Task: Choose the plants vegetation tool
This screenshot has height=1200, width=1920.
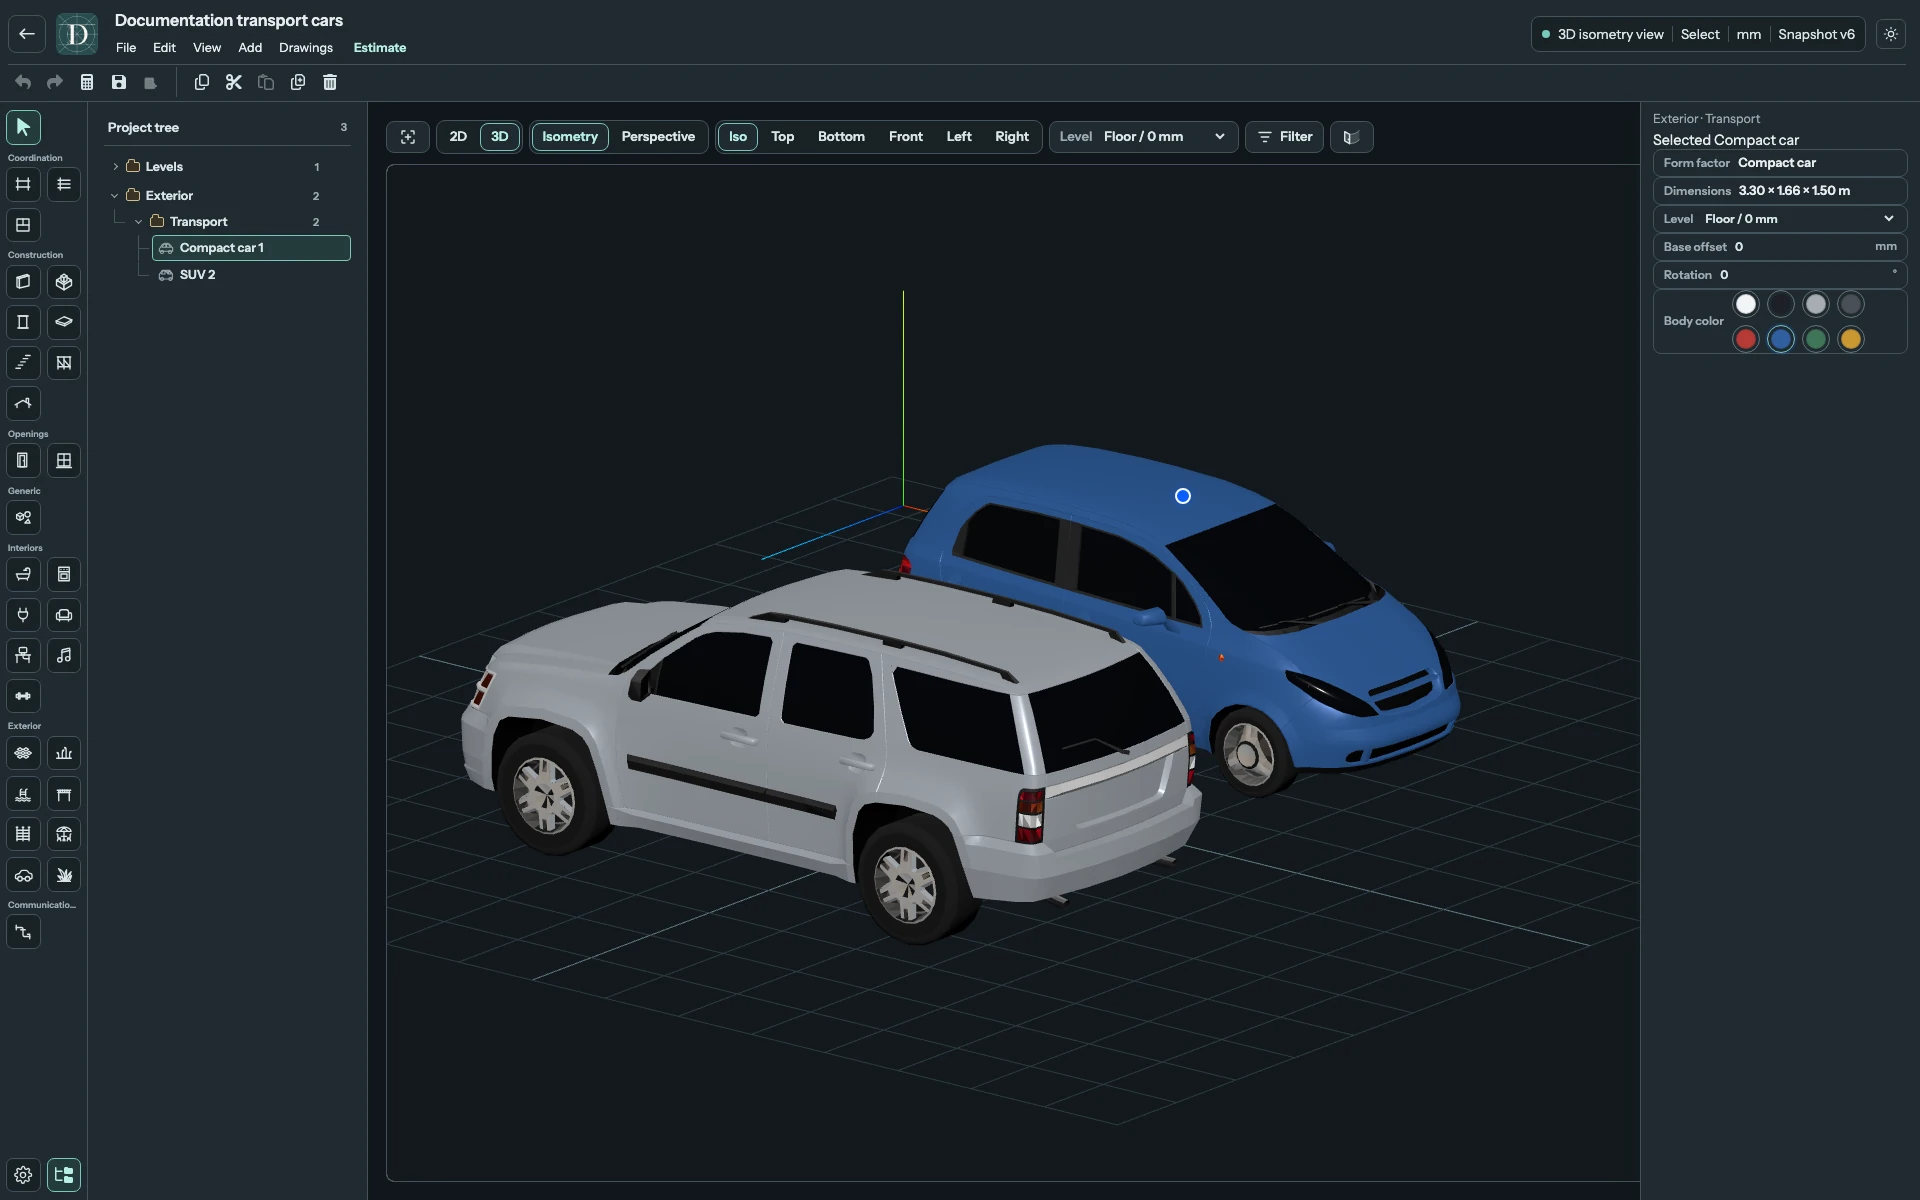Action: tap(64, 875)
